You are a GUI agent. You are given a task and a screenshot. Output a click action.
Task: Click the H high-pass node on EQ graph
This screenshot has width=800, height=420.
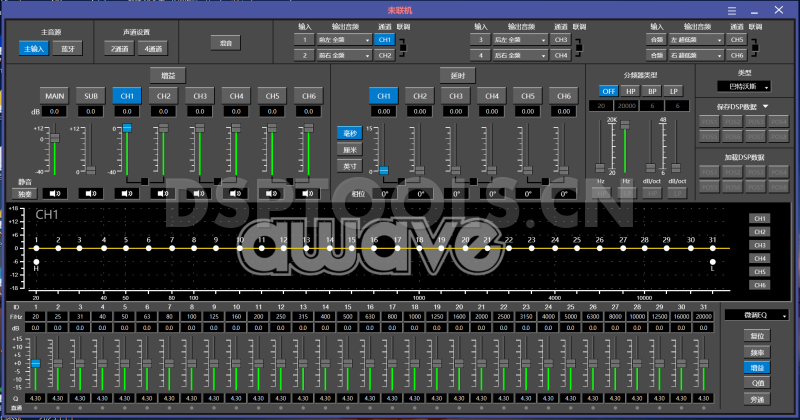coord(36,262)
